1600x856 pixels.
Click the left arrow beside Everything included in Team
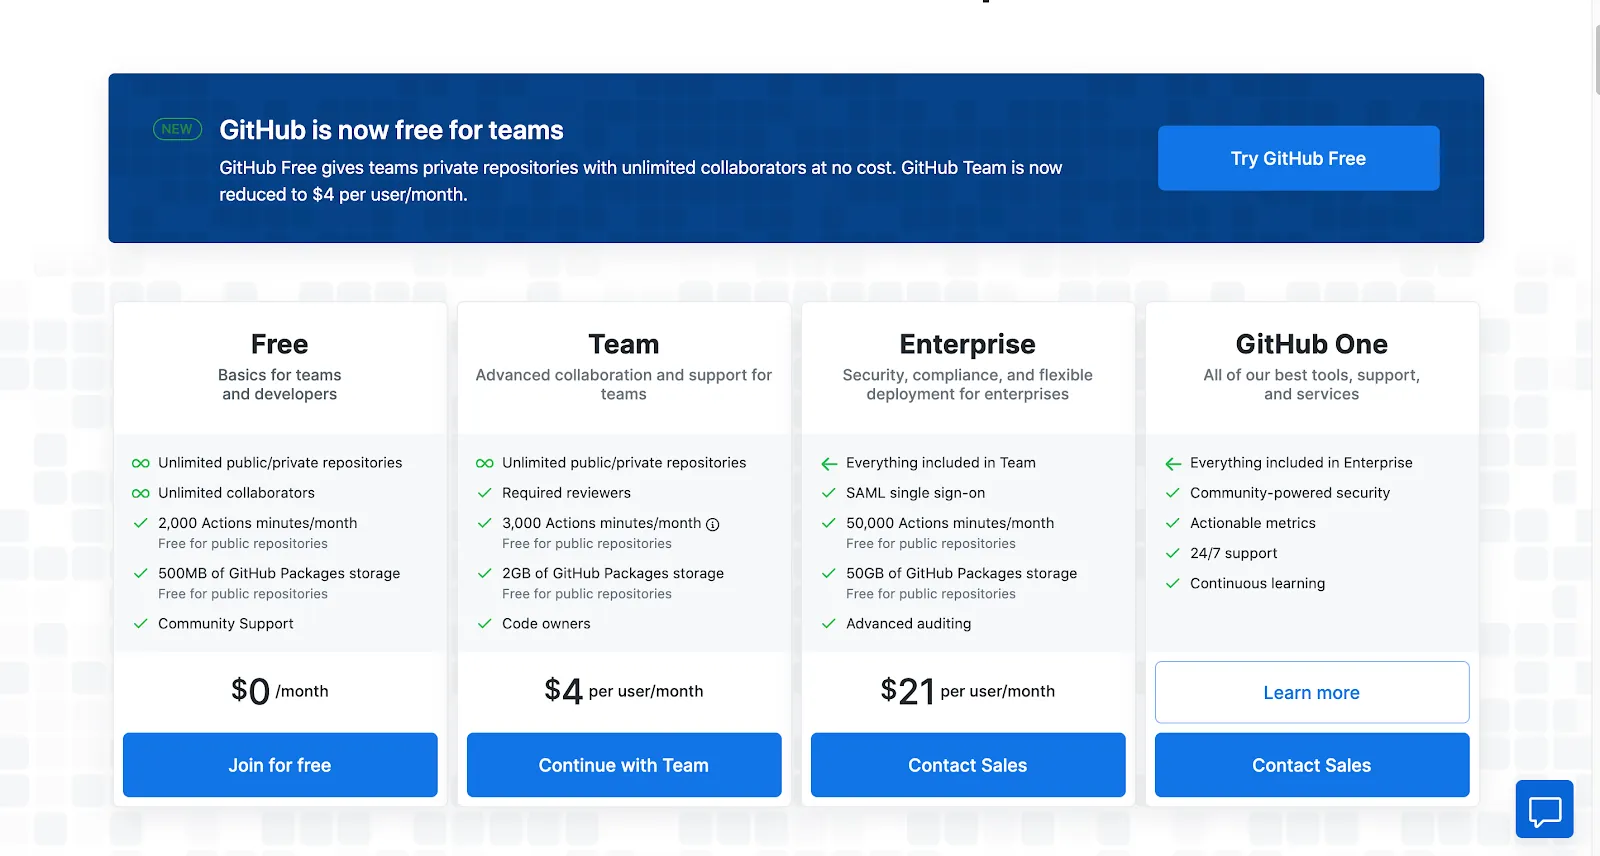tap(829, 463)
